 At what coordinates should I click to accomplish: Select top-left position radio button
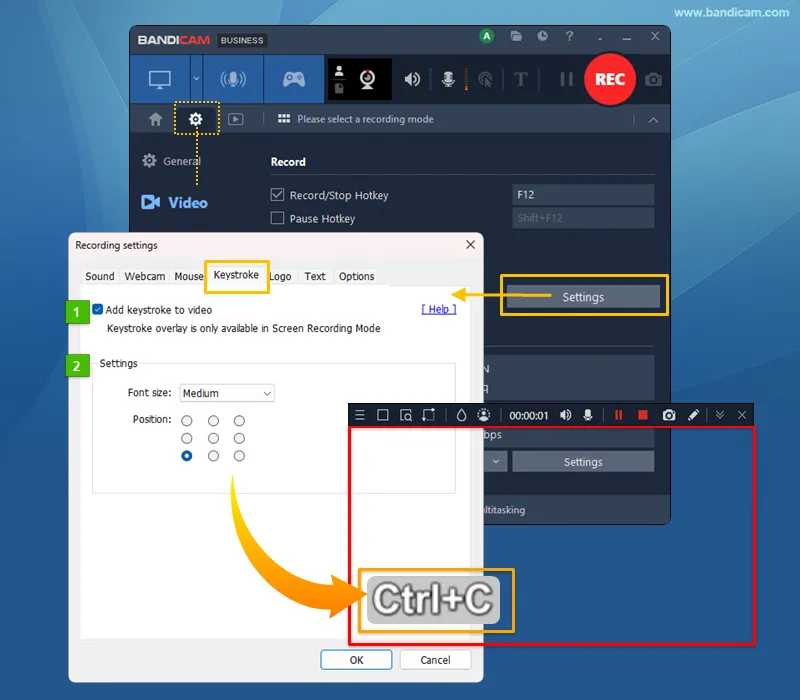pyautogui.click(x=187, y=420)
